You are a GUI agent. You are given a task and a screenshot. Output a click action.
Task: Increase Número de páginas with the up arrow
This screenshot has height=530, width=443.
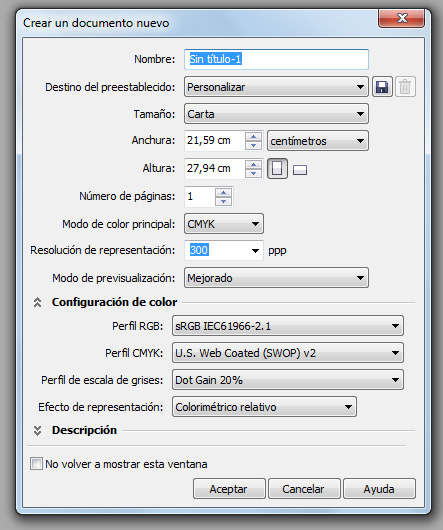(x=223, y=192)
